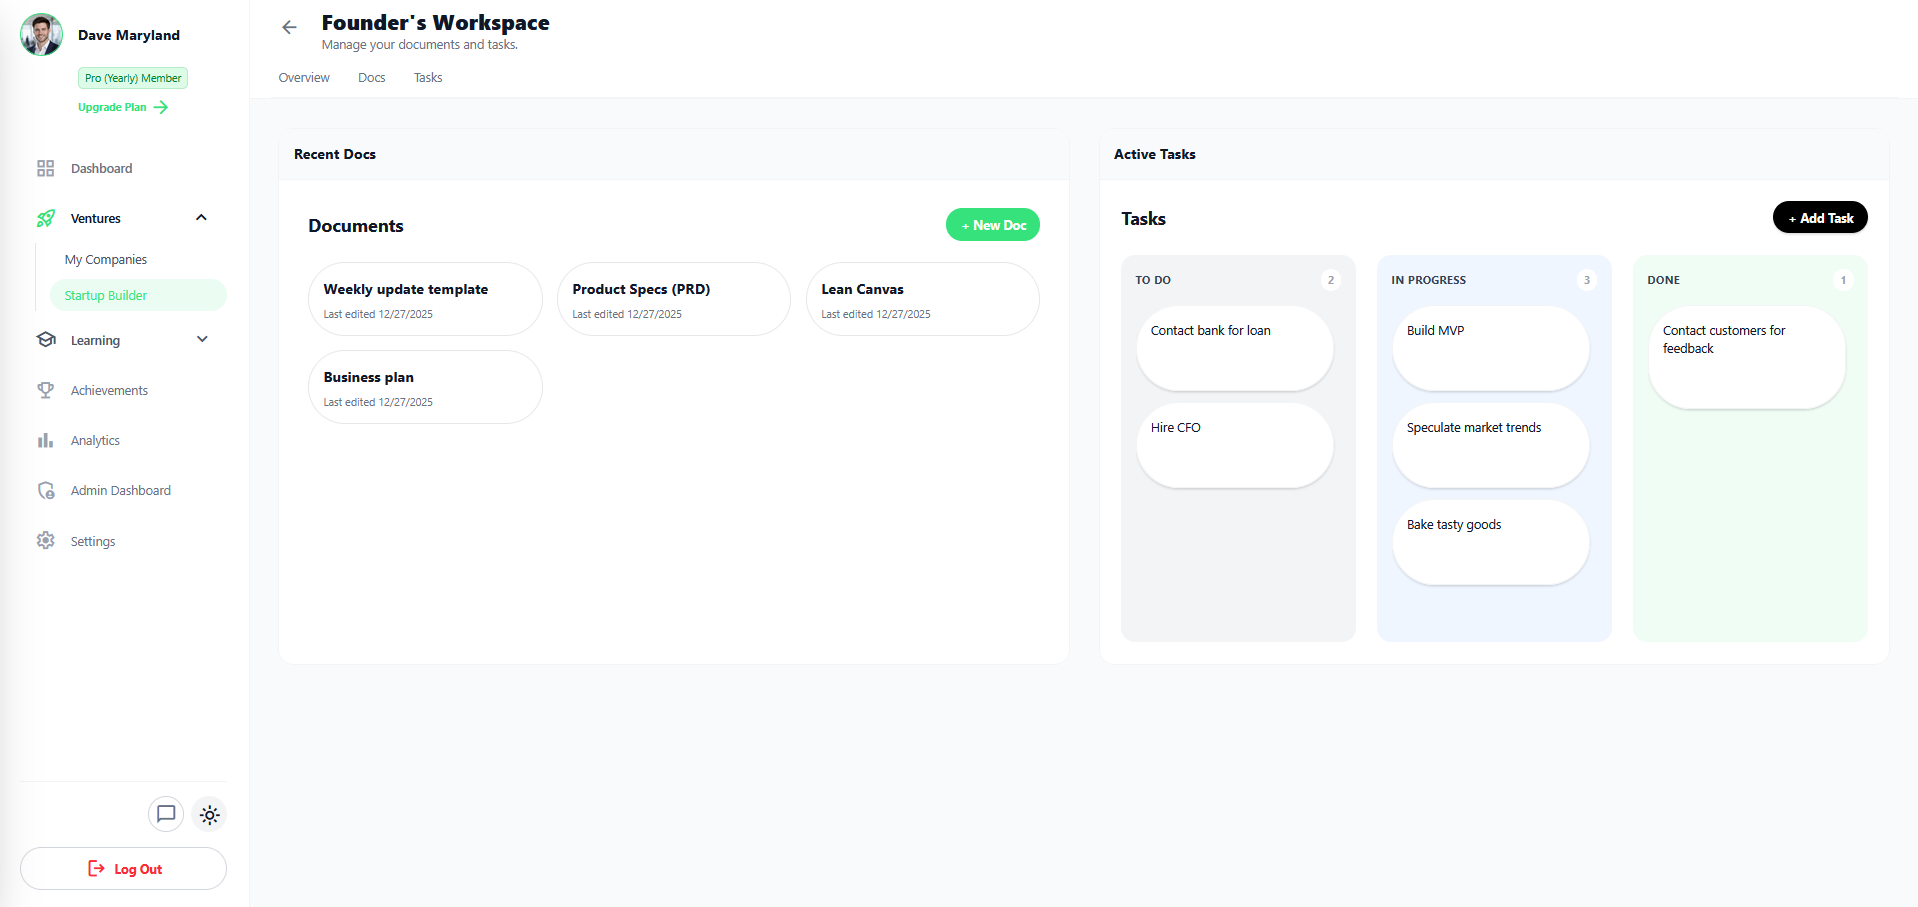This screenshot has width=1918, height=907.
Task: Click the + New Doc button
Action: click(992, 224)
